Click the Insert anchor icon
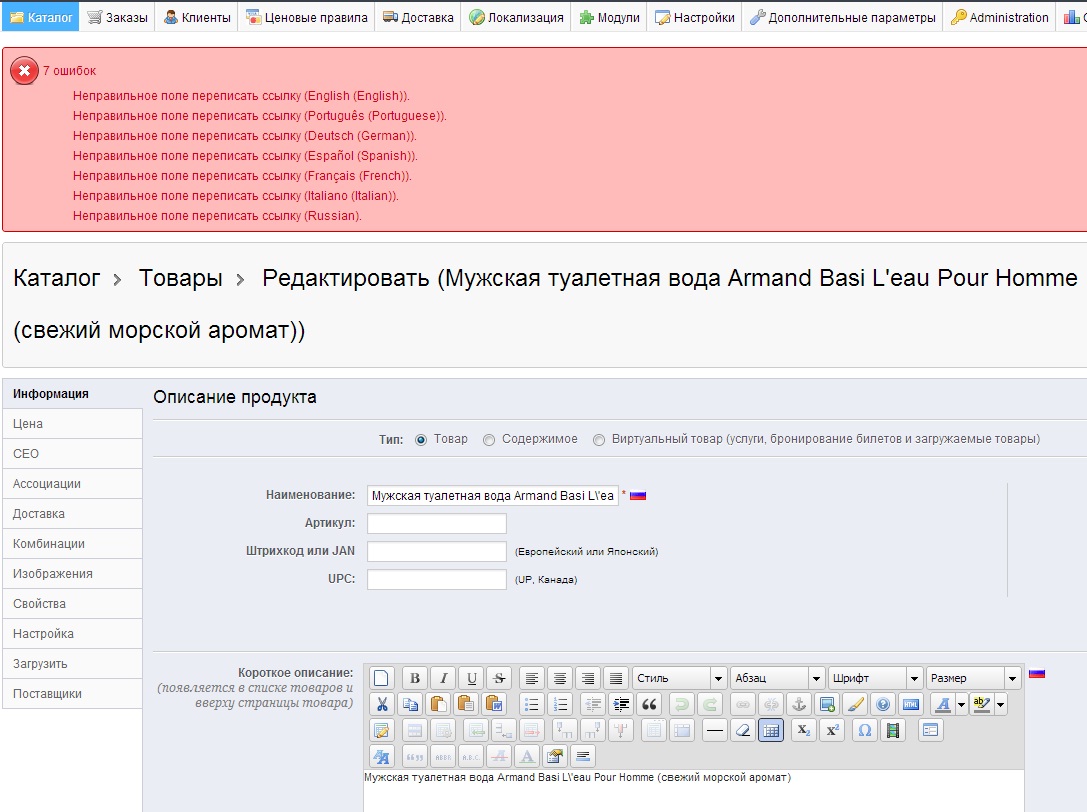 pos(799,705)
